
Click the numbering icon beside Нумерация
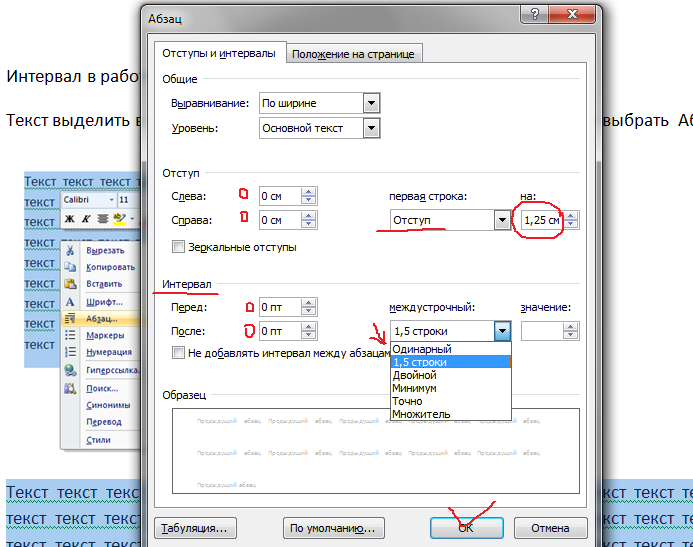70,352
